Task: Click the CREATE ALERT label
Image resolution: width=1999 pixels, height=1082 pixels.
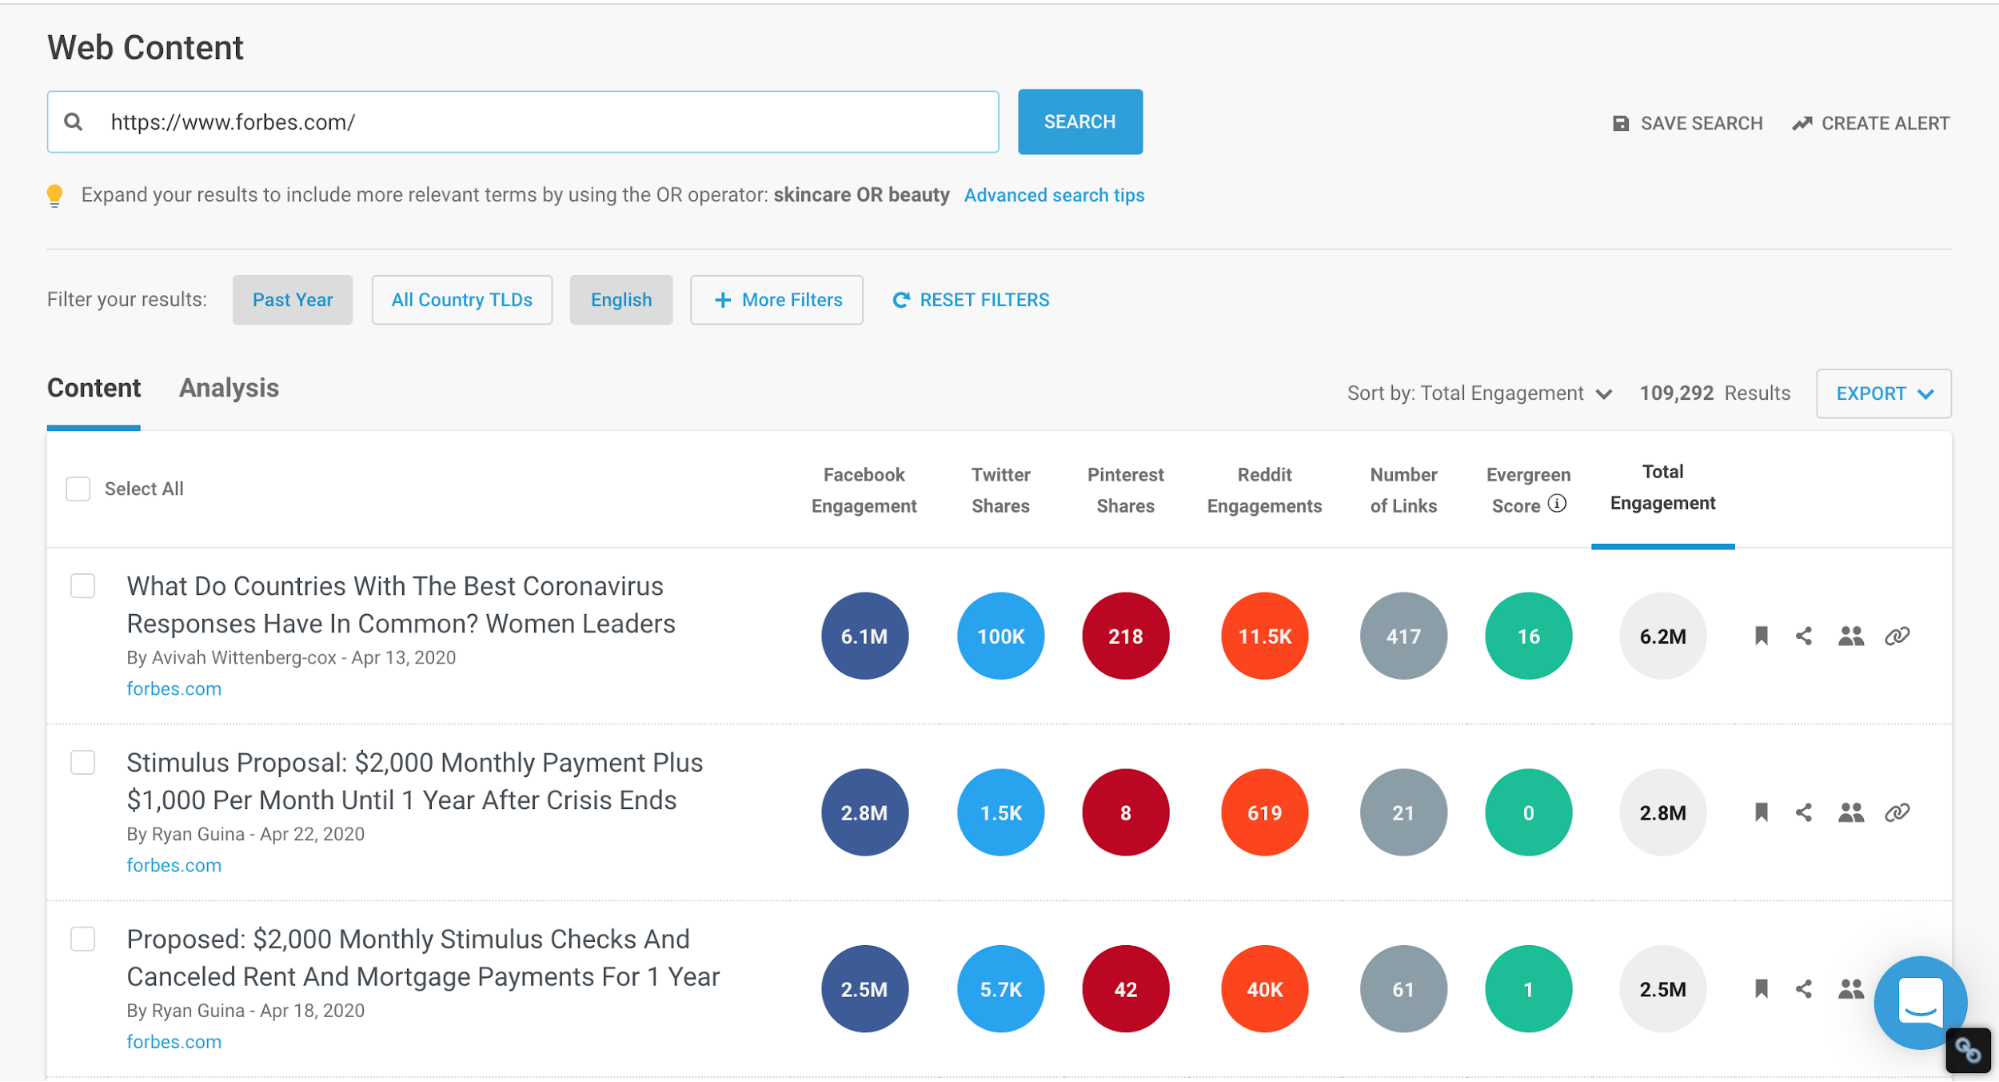Action: click(x=1885, y=123)
